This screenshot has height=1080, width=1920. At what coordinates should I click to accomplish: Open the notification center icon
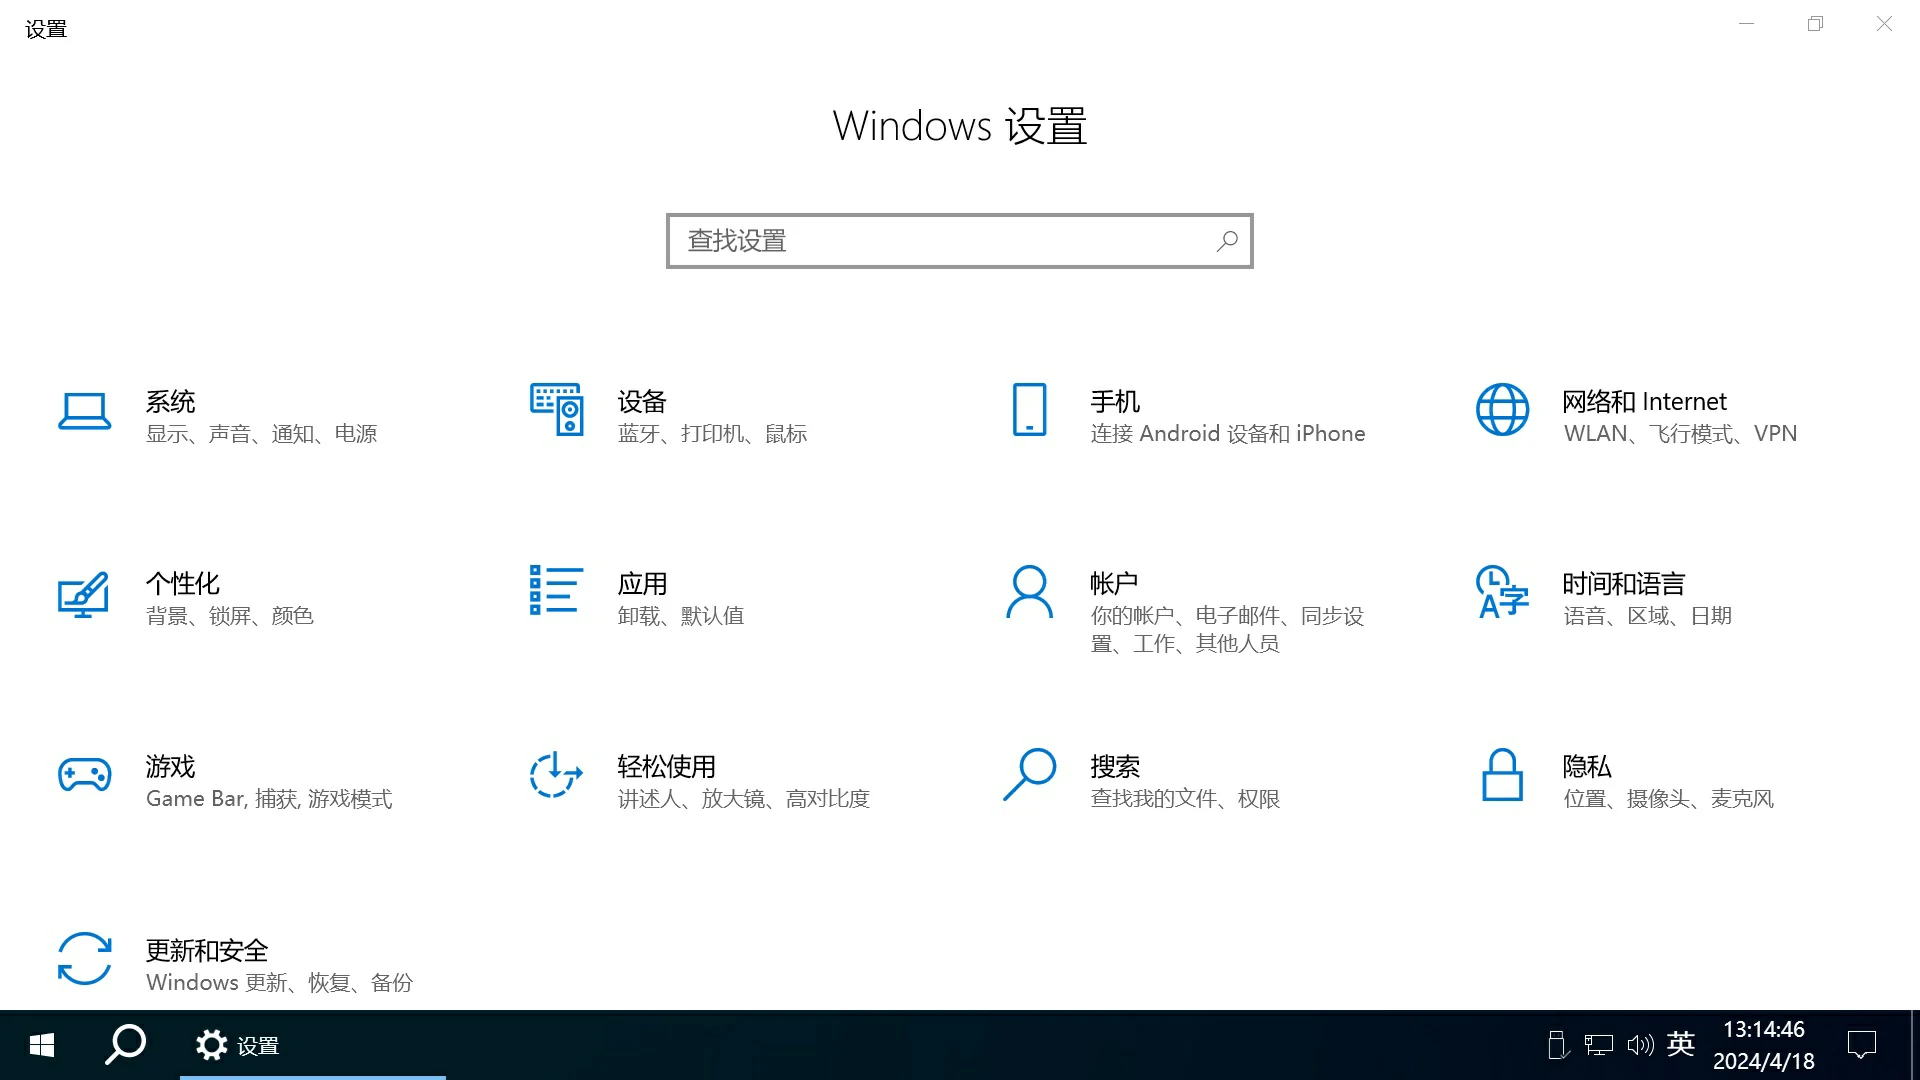coord(1861,1045)
